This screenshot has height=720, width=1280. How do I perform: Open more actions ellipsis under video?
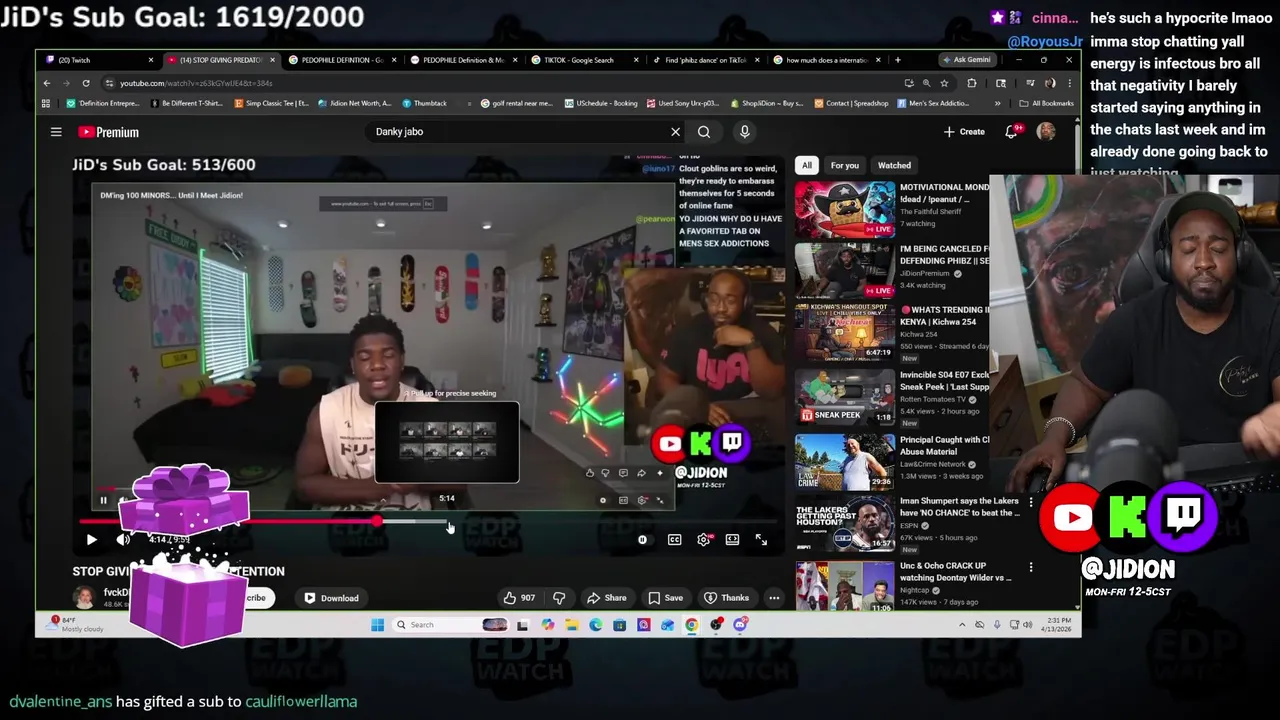(774, 598)
